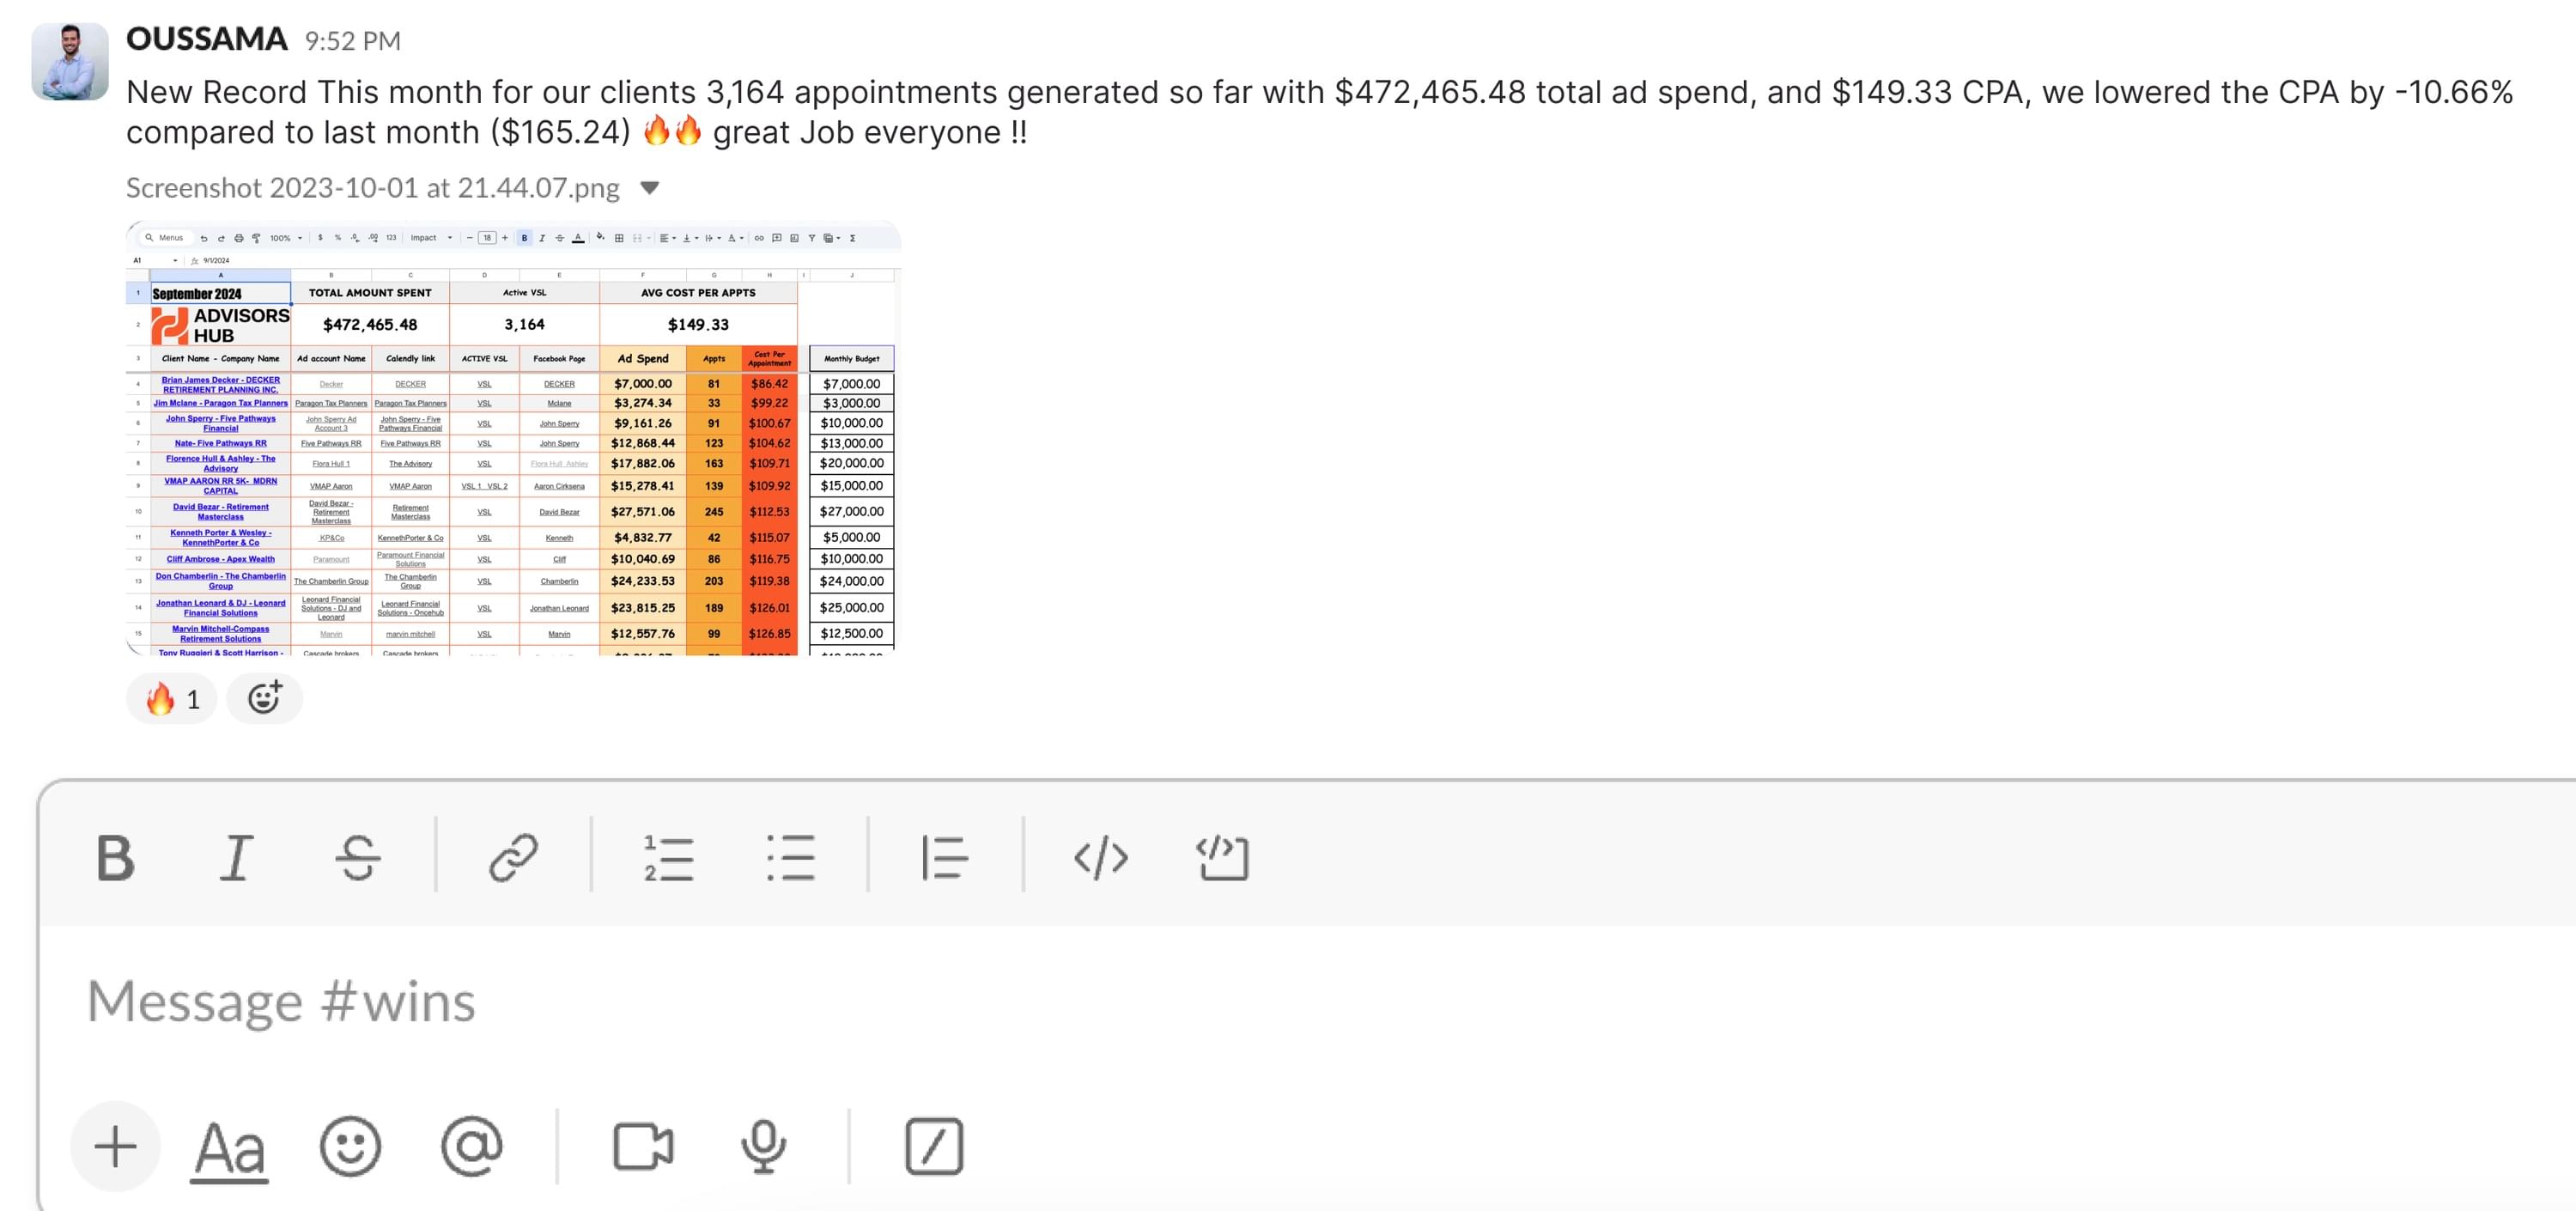This screenshot has width=2576, height=1211.
Task: Toggle italic text formatting
Action: point(236,858)
